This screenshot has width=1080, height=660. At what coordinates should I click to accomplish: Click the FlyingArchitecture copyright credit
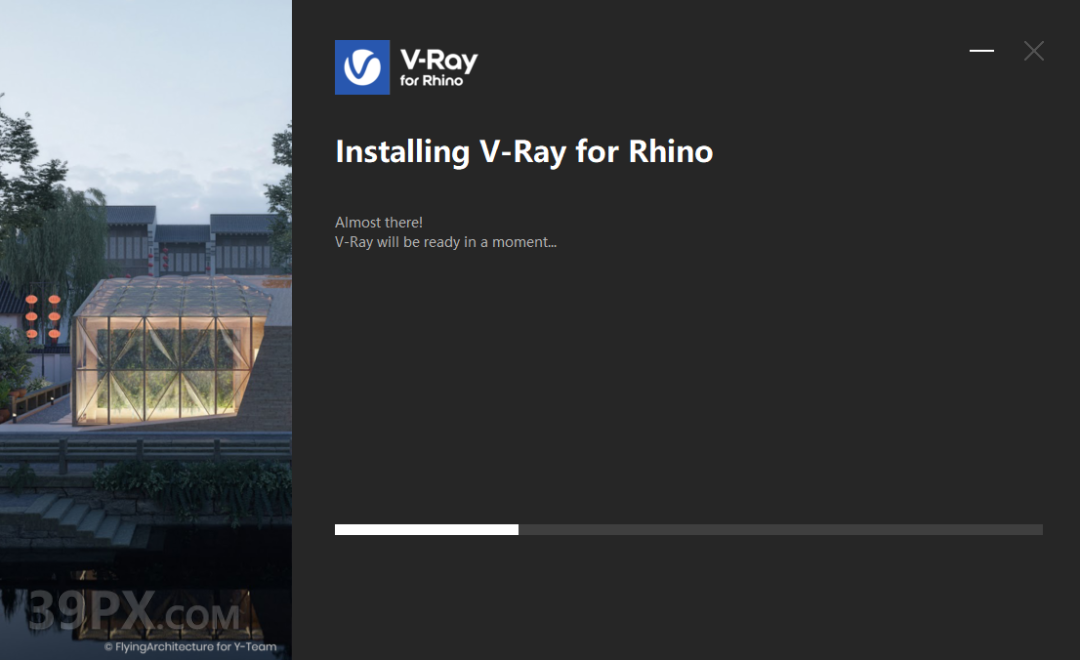[190, 646]
